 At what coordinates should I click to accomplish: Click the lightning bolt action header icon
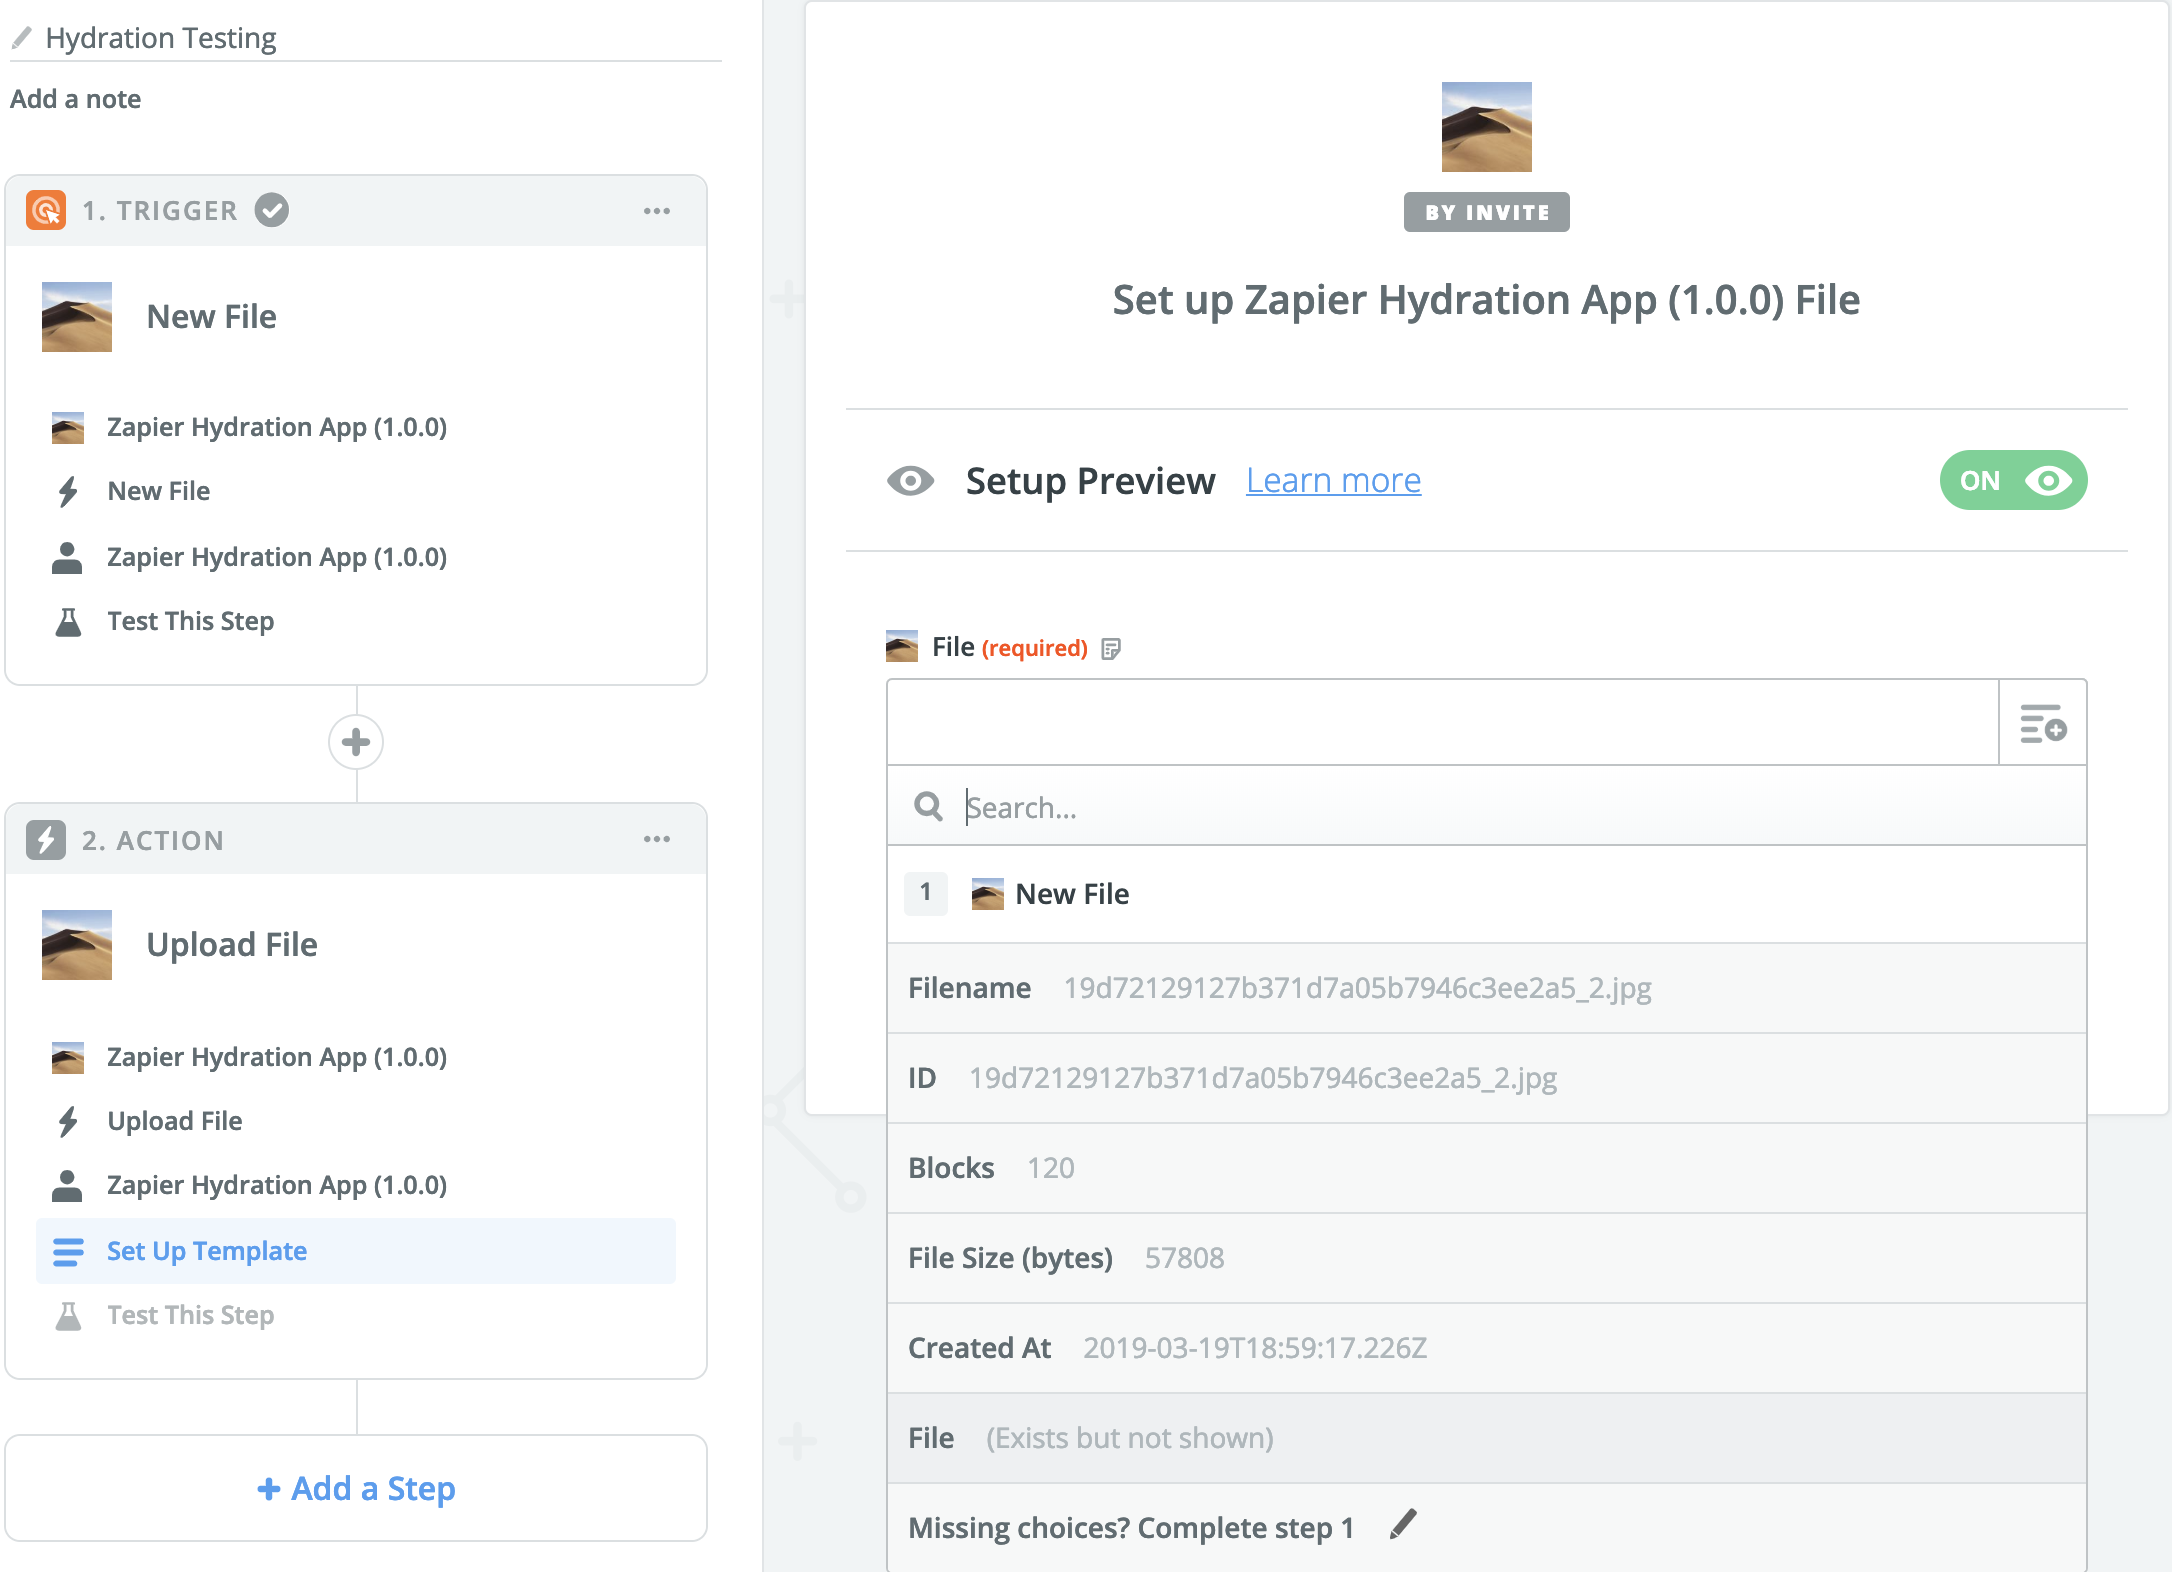(x=46, y=840)
